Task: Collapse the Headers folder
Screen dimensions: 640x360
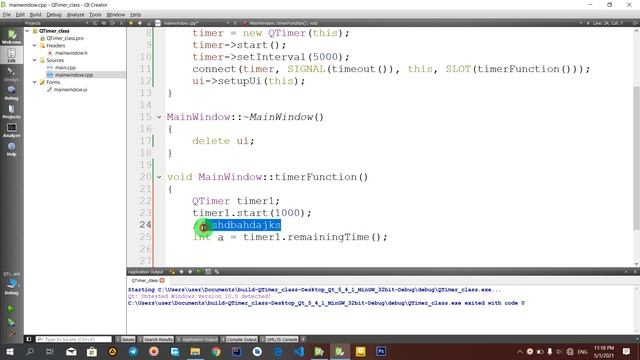Action: (x=35, y=46)
